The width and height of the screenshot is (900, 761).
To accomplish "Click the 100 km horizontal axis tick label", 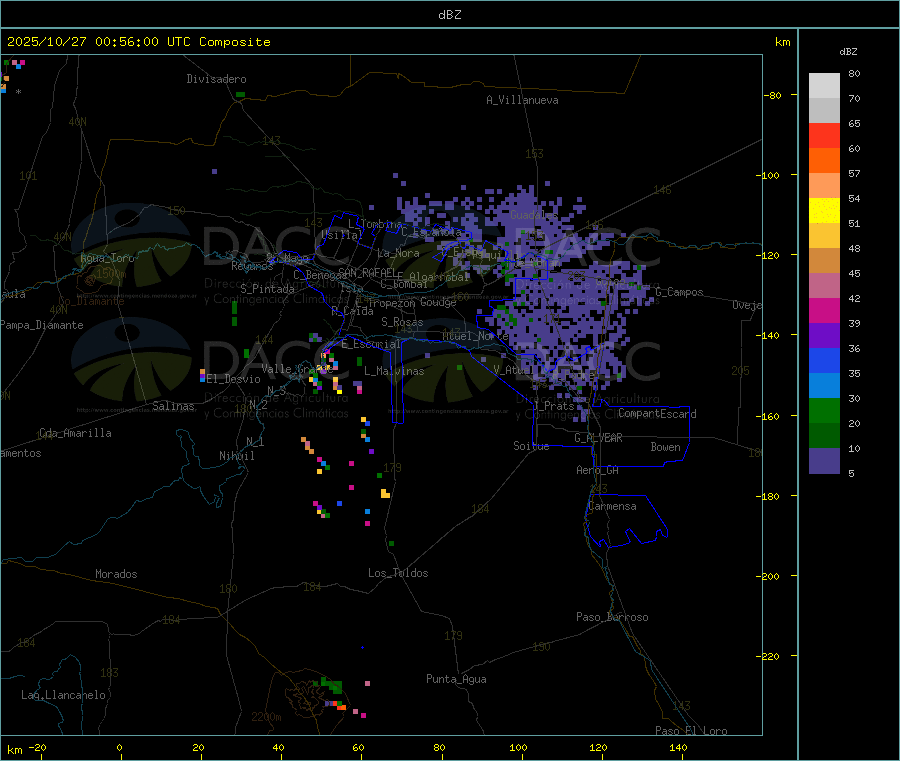I will tap(518, 747).
